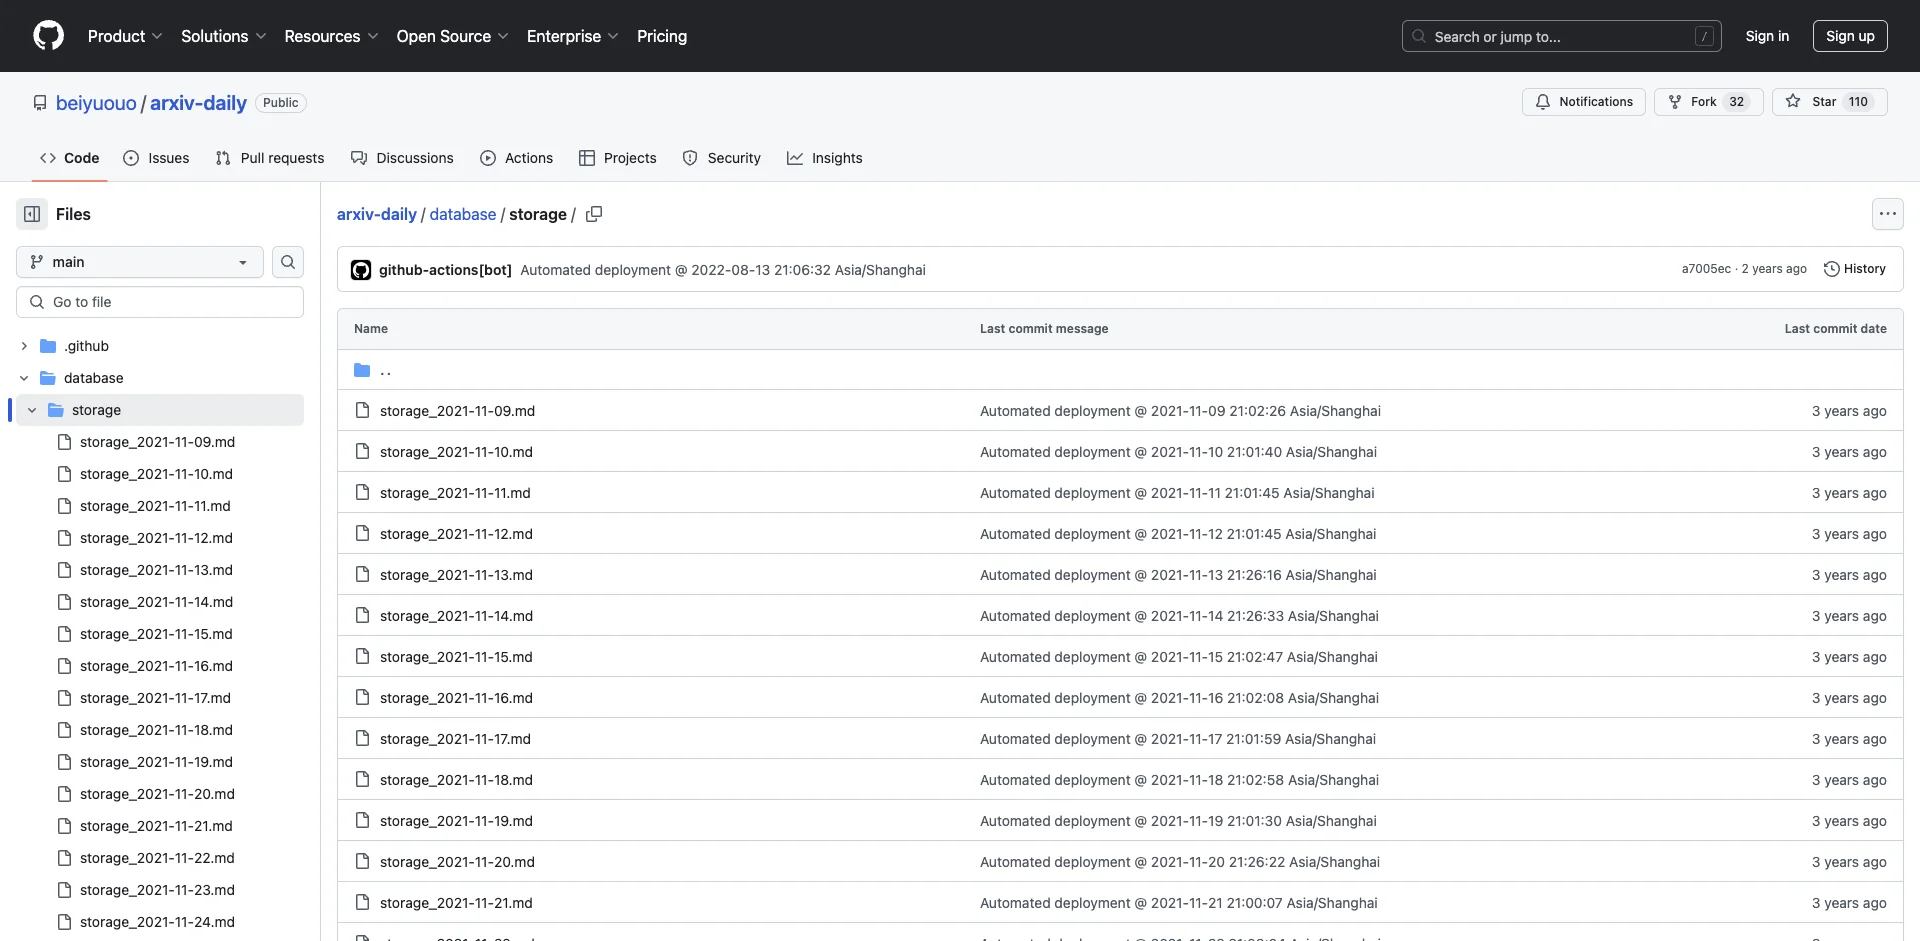
Task: Click the Projects tab table icon
Action: point(587,158)
